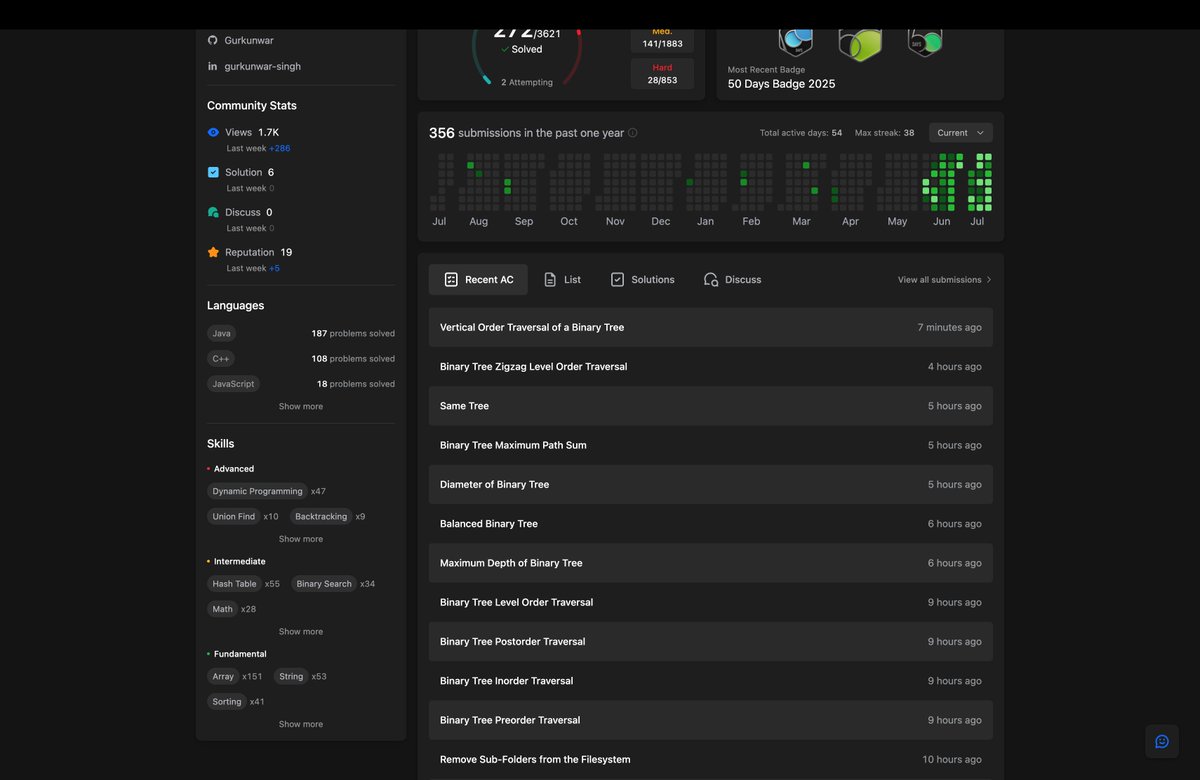
Task: Open Binary Tree Level Order Traversal
Action: pyautogui.click(x=711, y=602)
